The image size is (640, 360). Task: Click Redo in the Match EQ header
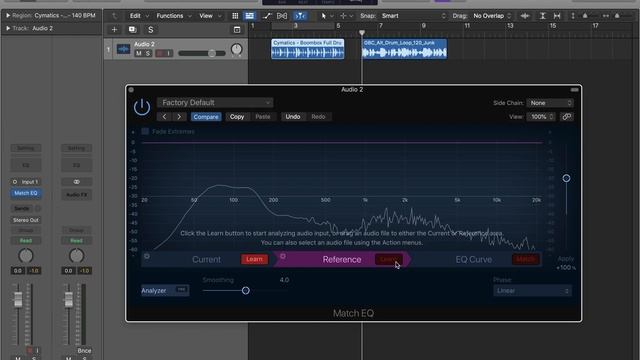318,117
